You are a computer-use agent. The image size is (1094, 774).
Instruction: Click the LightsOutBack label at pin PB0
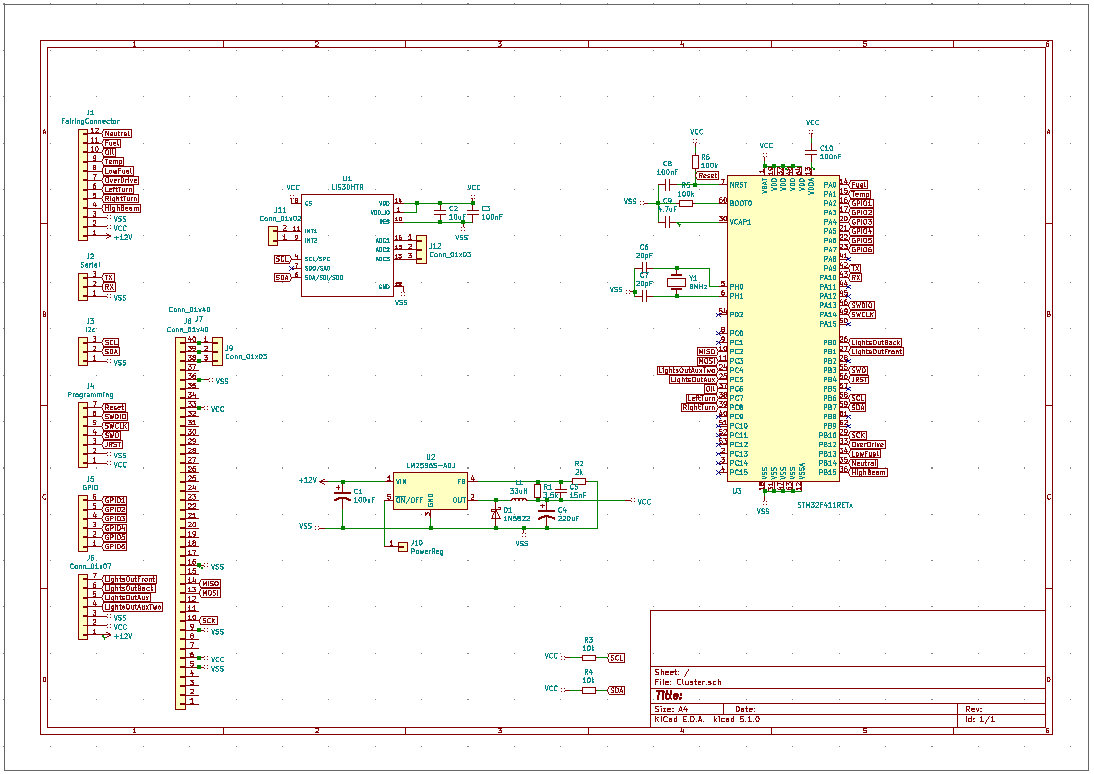coord(876,343)
